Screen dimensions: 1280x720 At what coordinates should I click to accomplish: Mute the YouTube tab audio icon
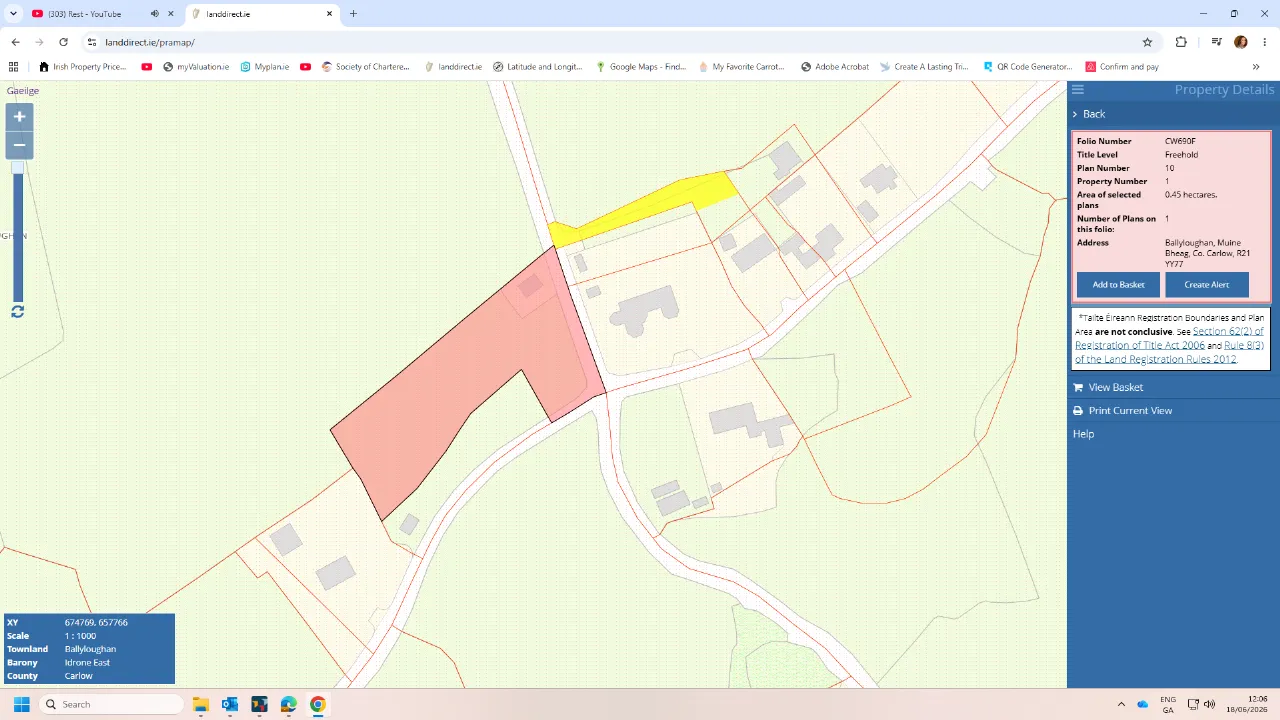[x=154, y=14]
